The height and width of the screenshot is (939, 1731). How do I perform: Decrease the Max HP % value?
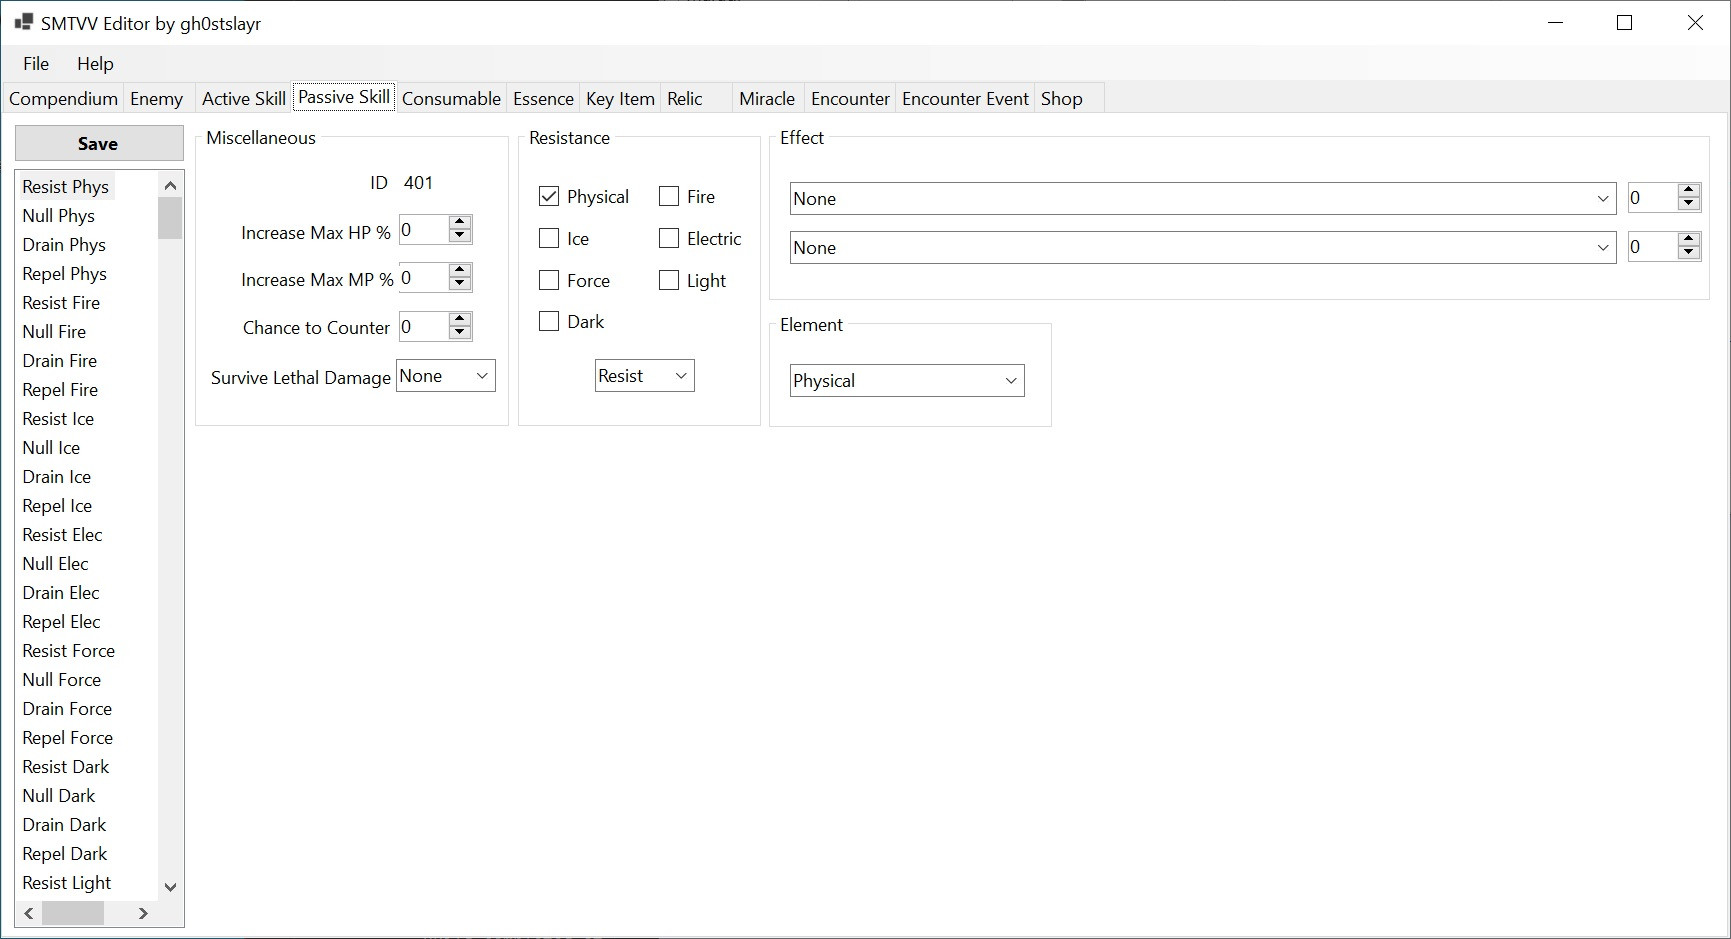coord(460,237)
